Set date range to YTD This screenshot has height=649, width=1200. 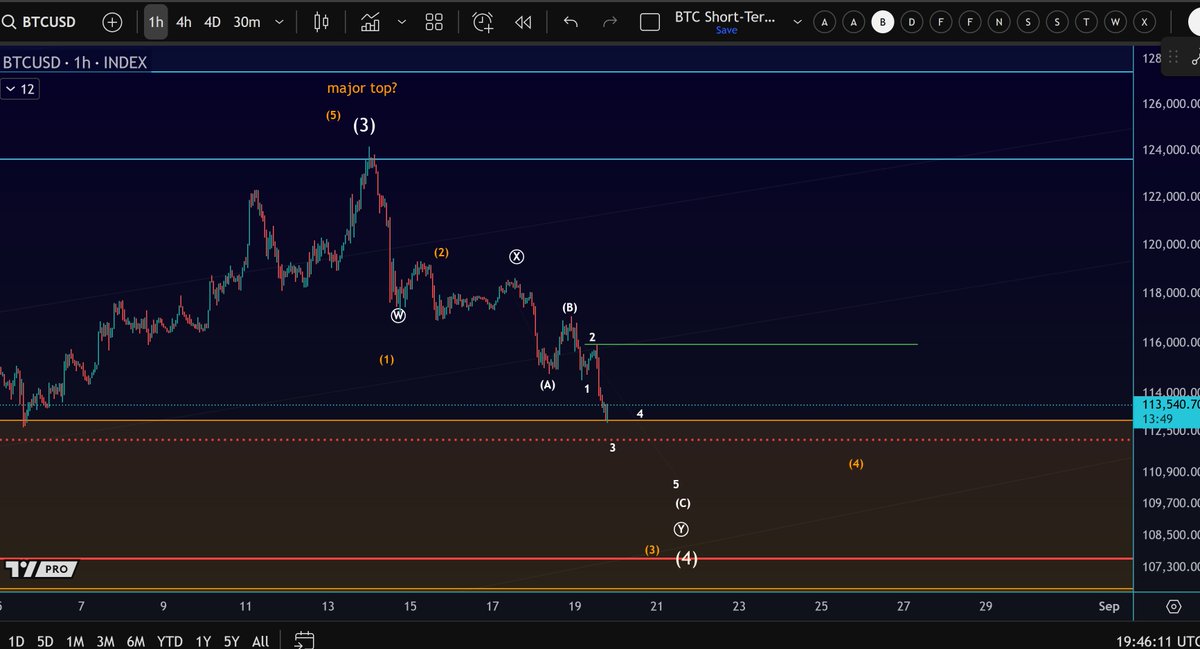tap(170, 640)
